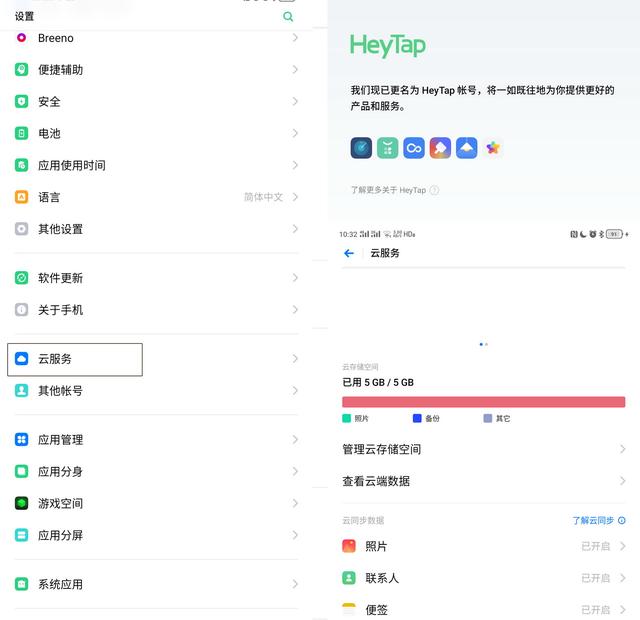Tap the red cloud storage usage bar
The height and width of the screenshot is (620, 640).
[484, 402]
